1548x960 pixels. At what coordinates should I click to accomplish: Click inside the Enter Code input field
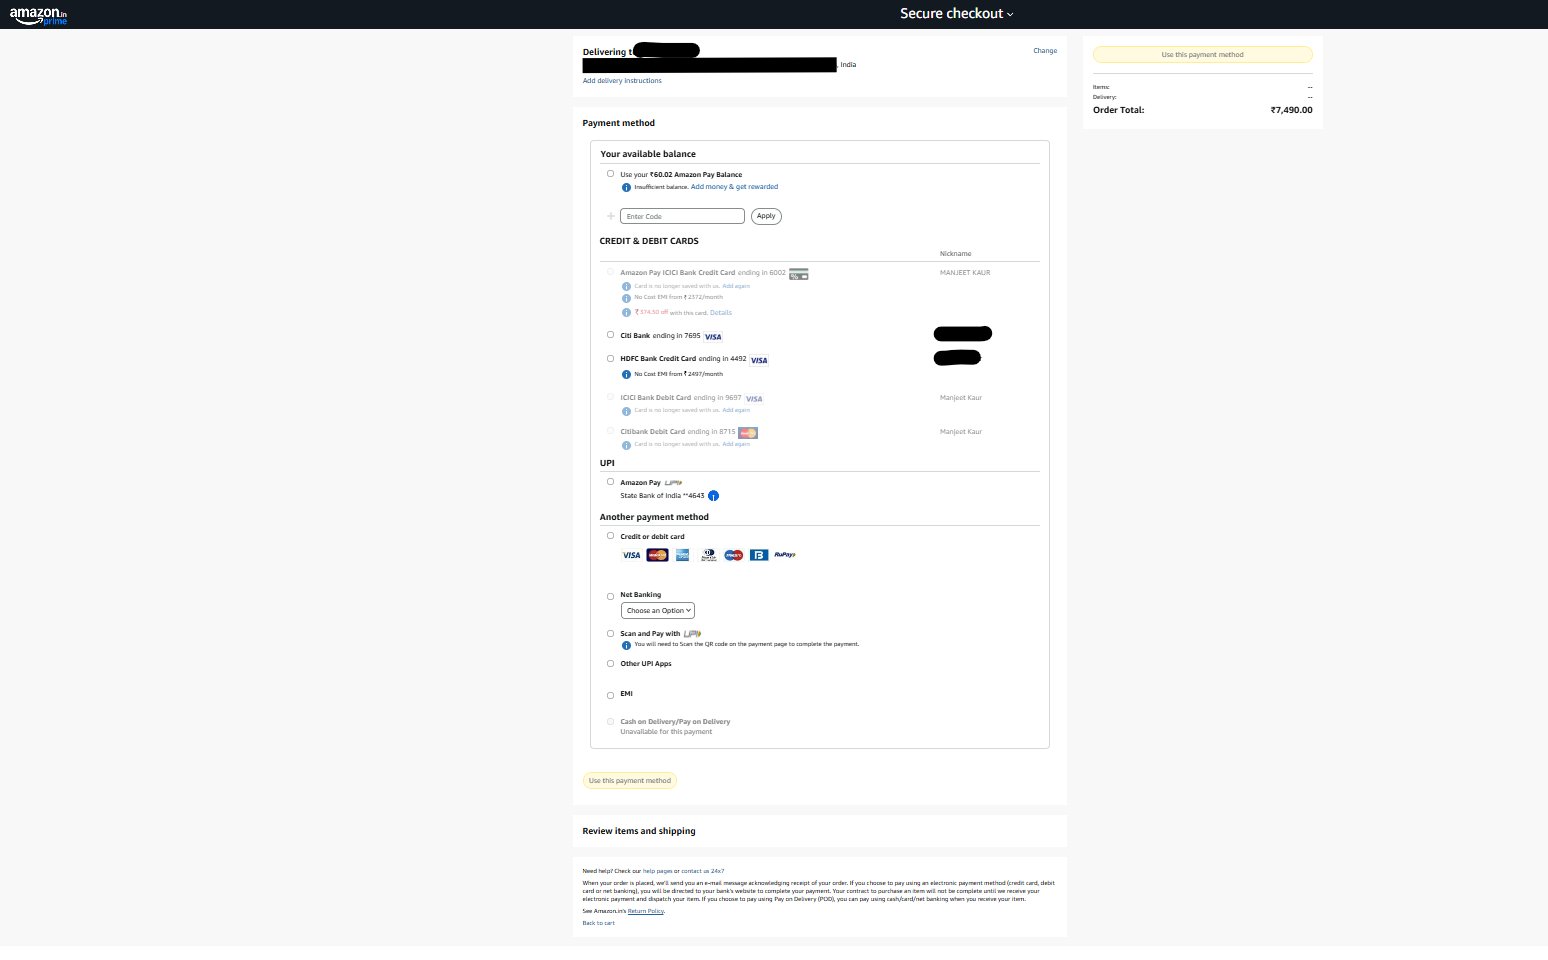(681, 216)
